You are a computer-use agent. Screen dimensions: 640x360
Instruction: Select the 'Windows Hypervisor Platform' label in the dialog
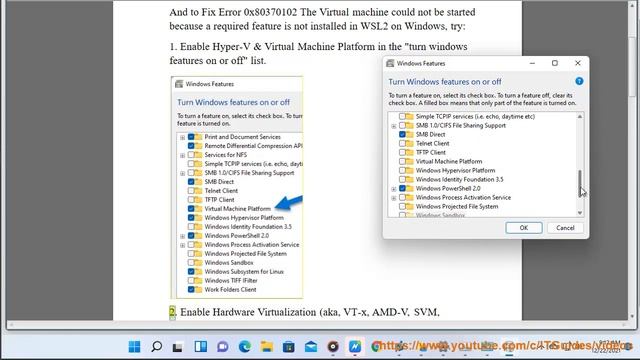click(455, 170)
